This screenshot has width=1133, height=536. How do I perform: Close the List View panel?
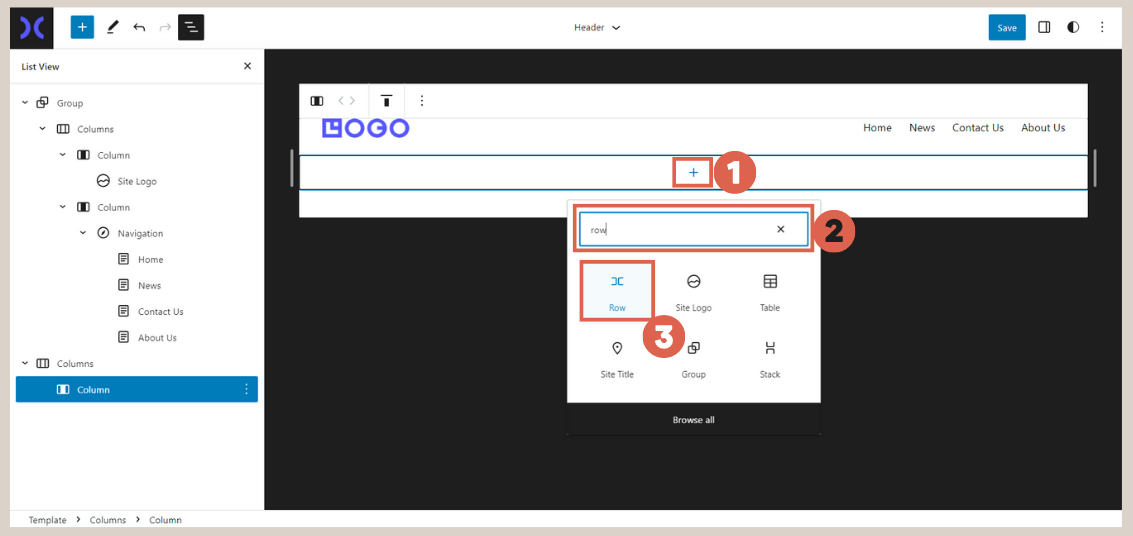247,66
